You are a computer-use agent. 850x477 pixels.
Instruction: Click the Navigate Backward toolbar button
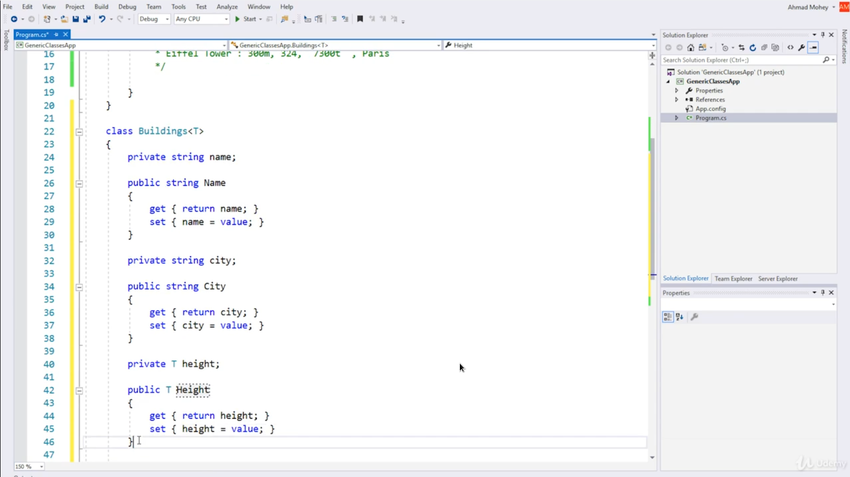[x=14, y=19]
